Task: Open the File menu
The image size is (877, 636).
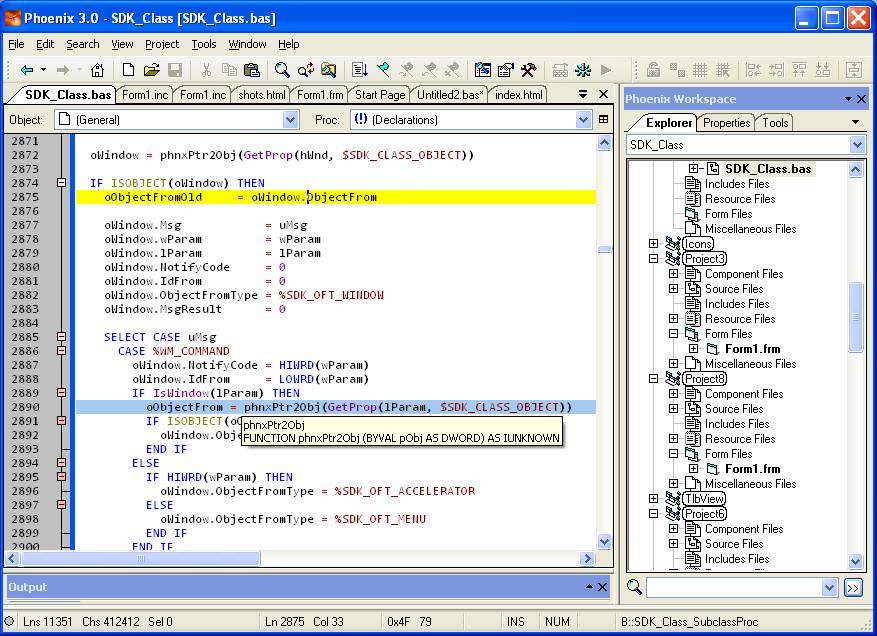Action: tap(16, 44)
